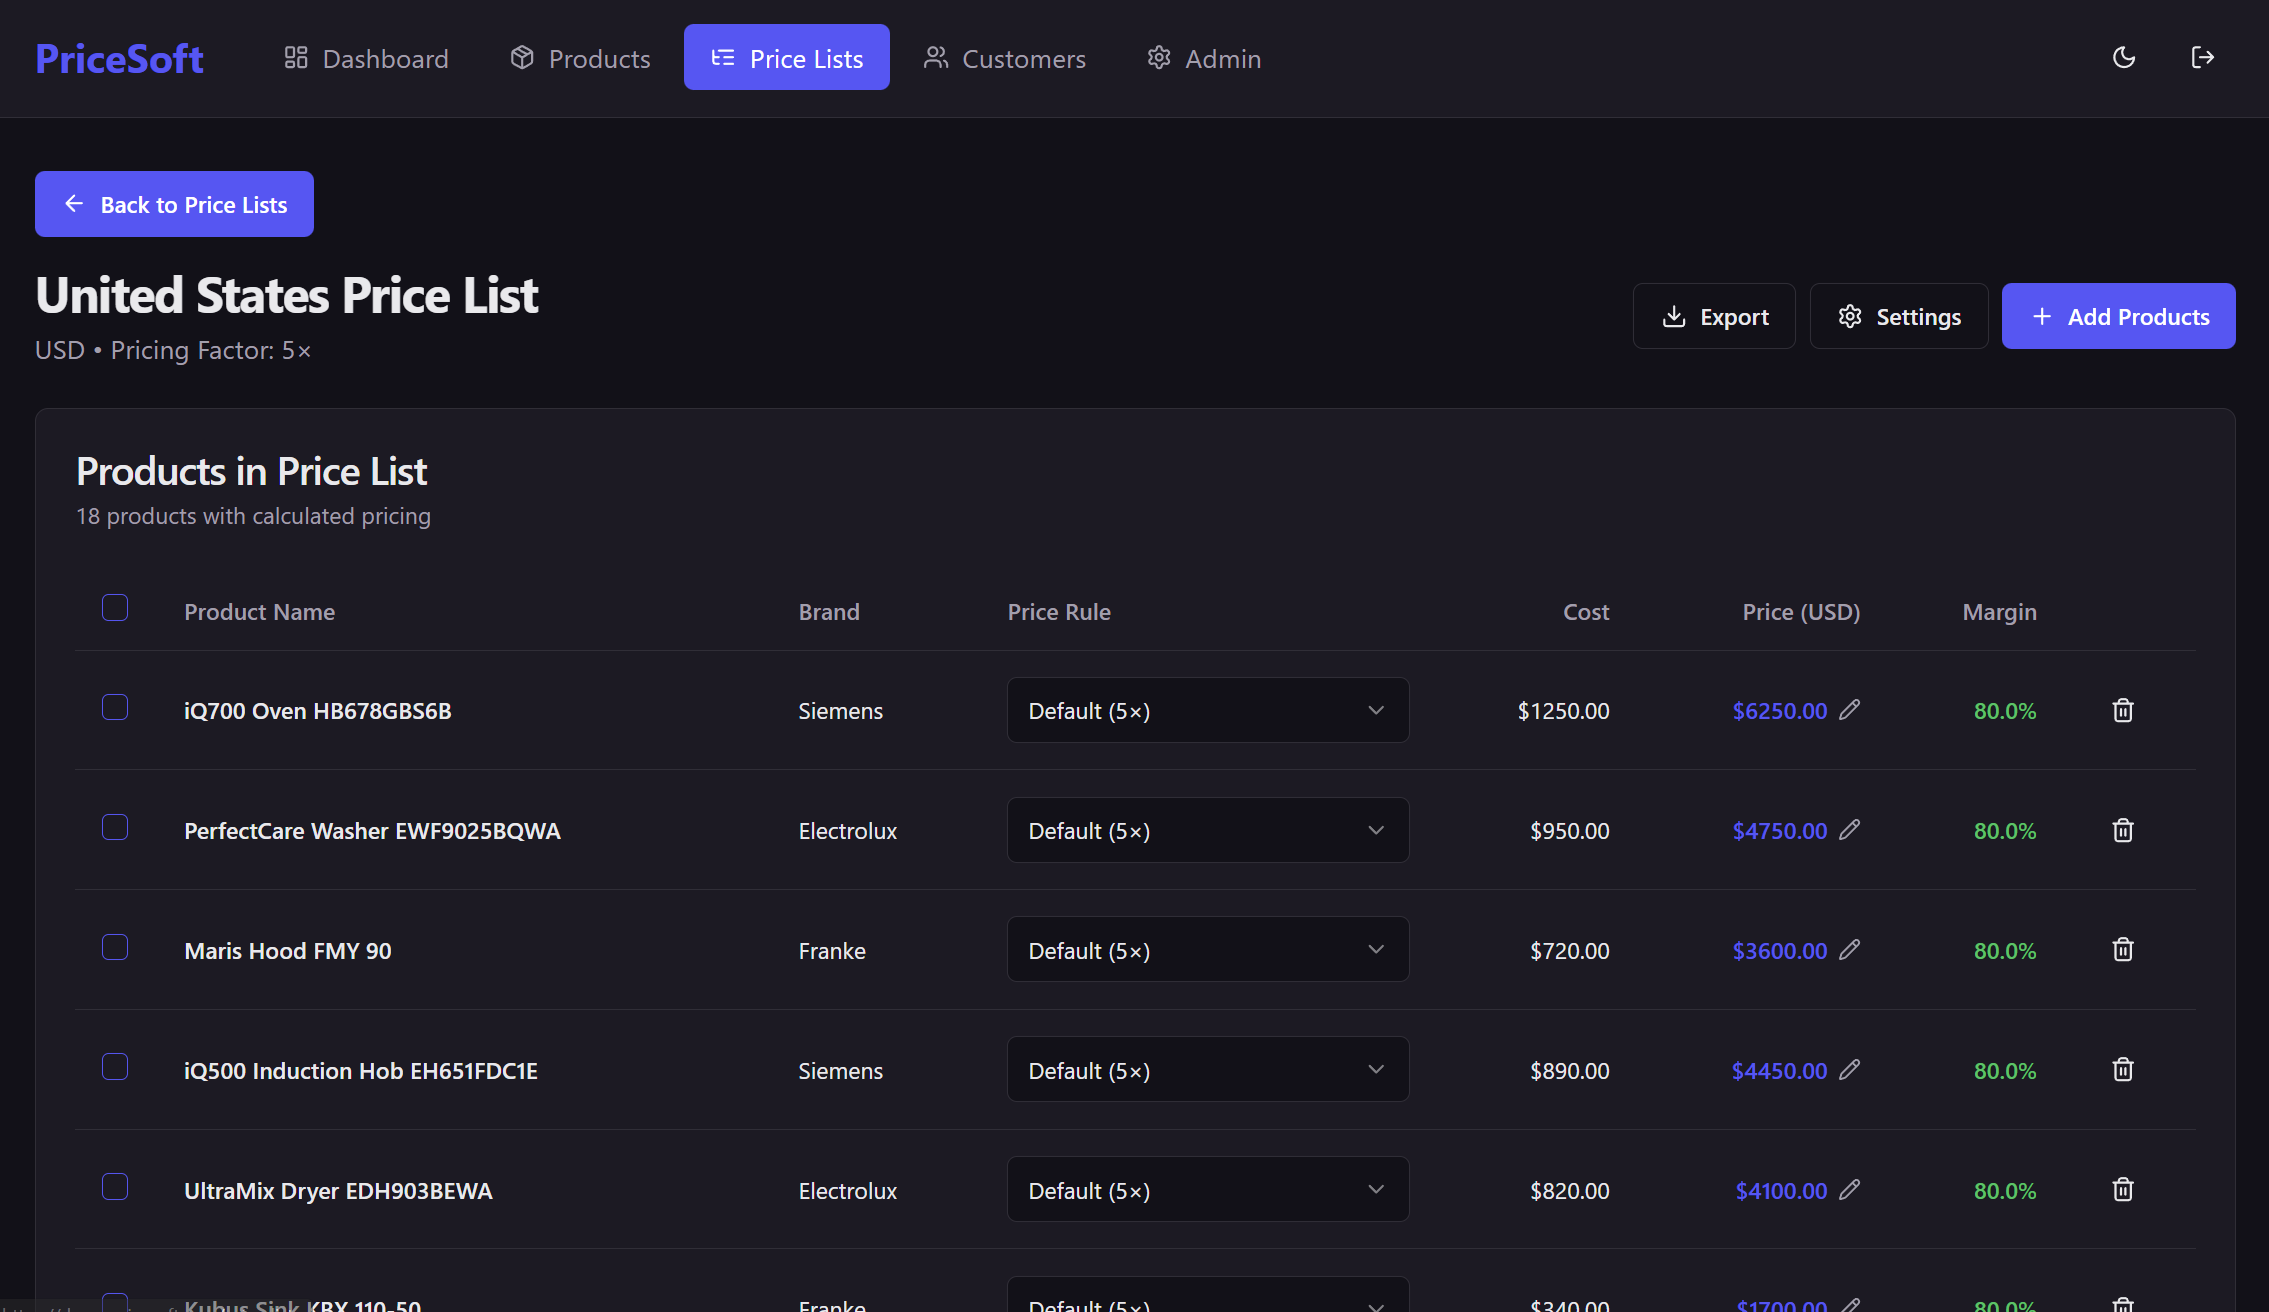Toggle dark mode moon icon
Screen dimensions: 2269x1312
2124,58
